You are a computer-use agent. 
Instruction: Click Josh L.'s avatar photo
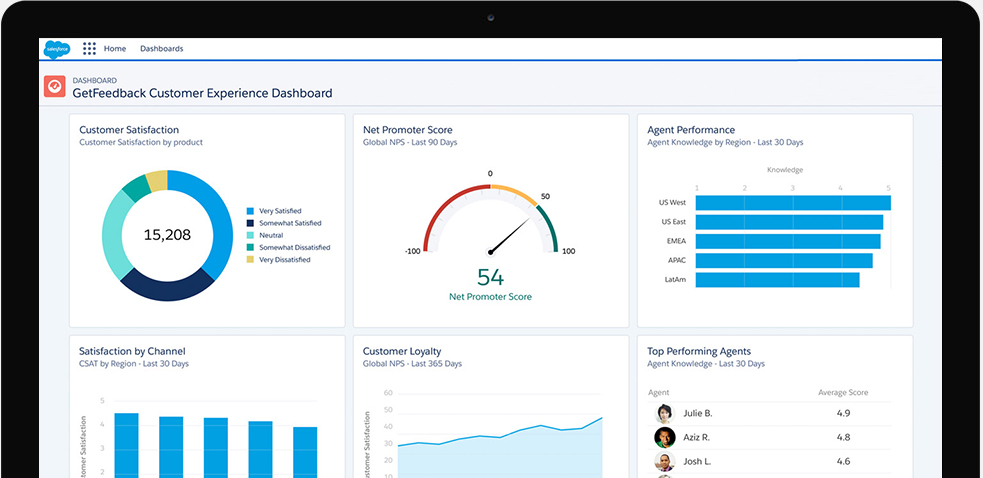point(664,461)
